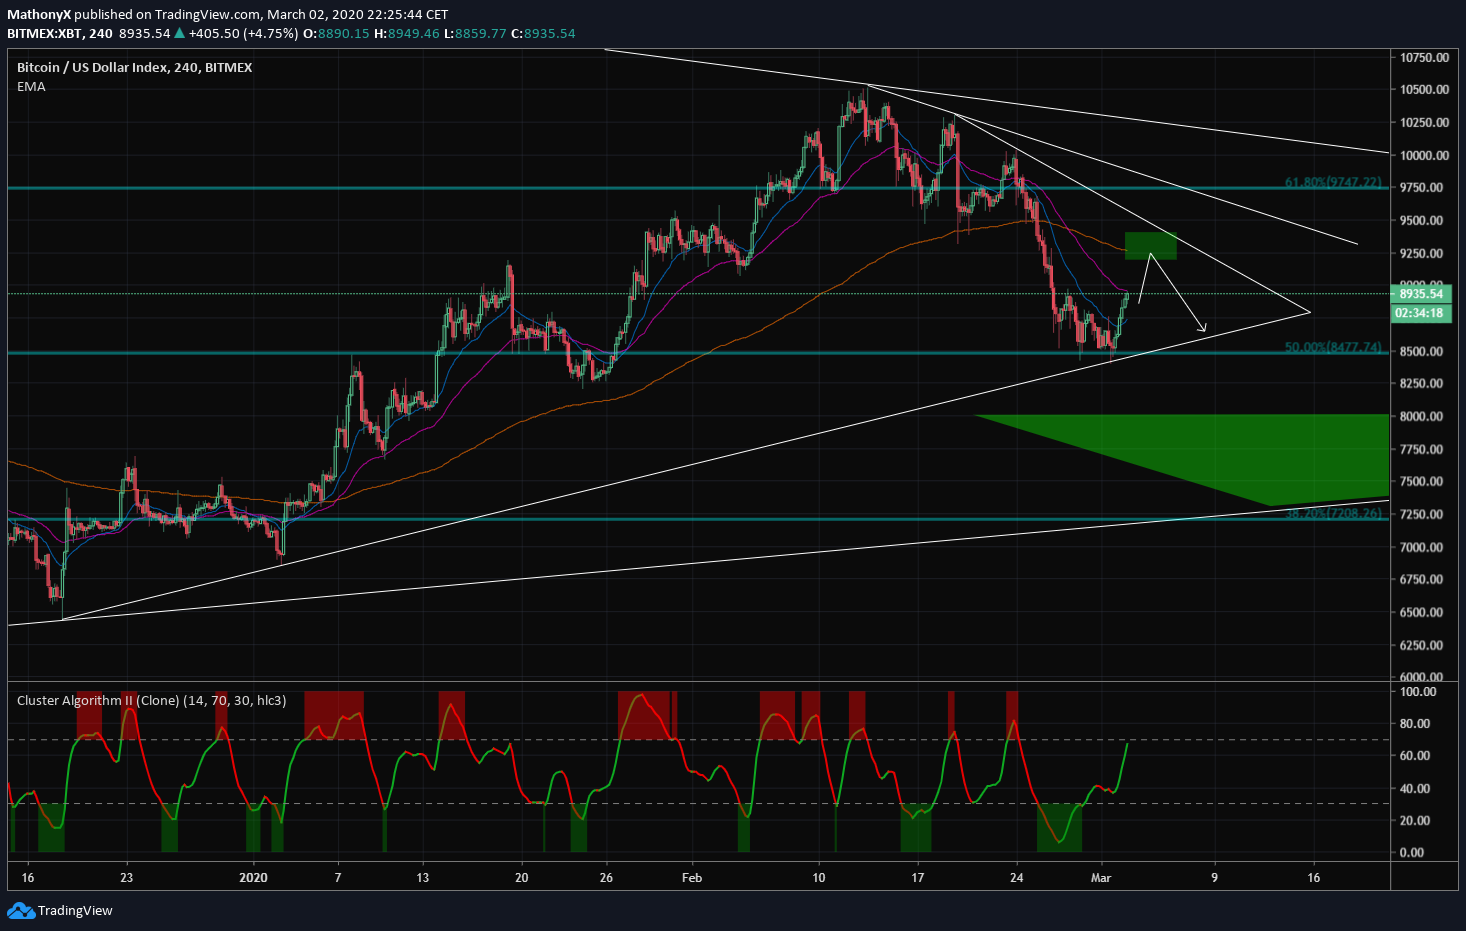
Task: Click the 2020 year marker on time axis
Action: [x=254, y=878]
